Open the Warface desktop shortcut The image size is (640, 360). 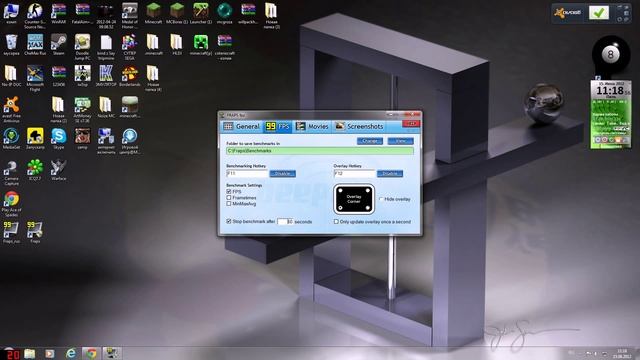(x=59, y=170)
